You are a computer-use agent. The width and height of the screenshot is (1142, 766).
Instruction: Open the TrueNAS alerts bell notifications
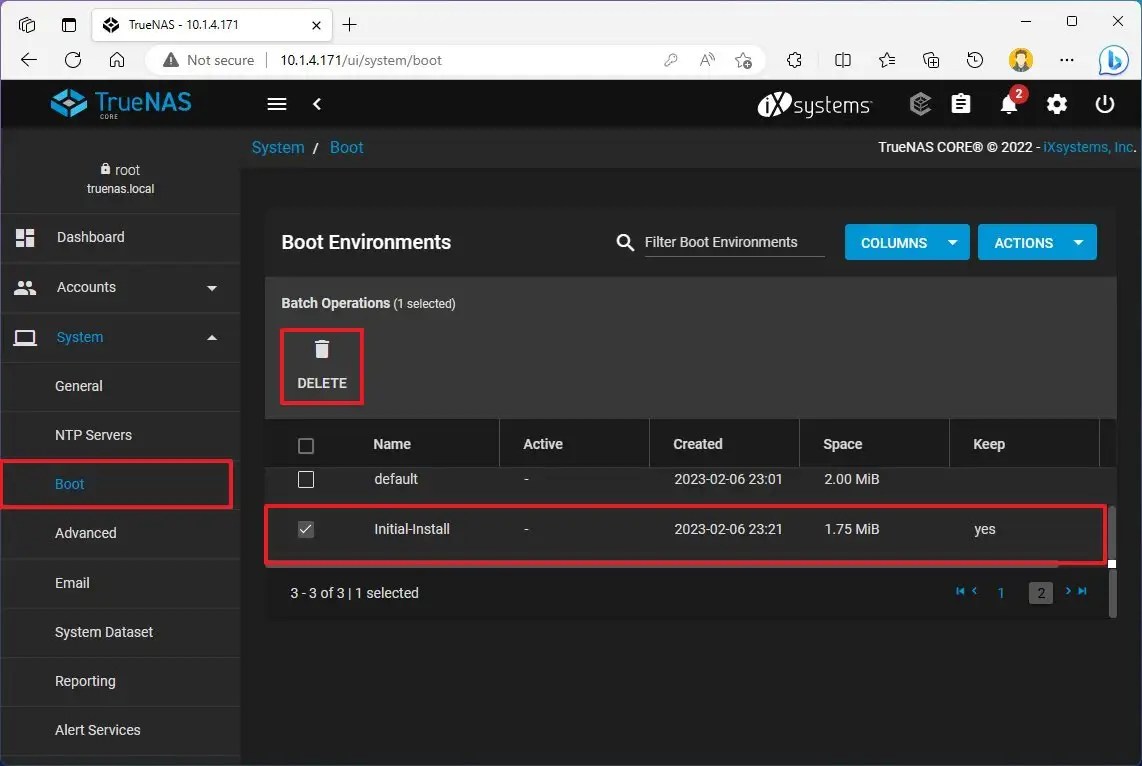(x=1009, y=104)
